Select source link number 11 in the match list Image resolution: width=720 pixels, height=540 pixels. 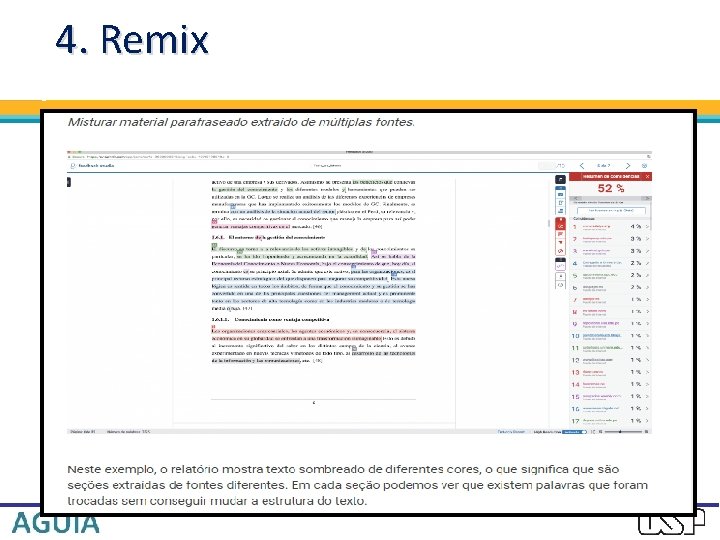pos(603,347)
